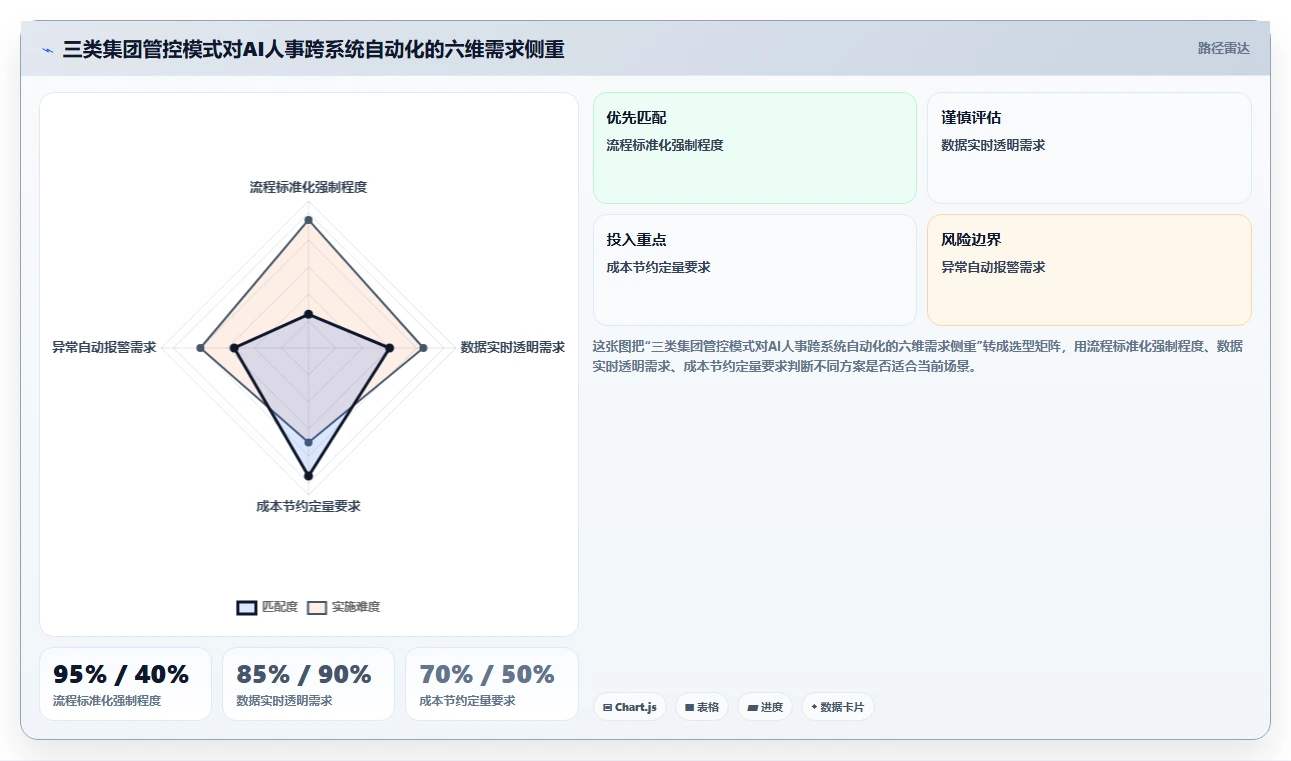The height and width of the screenshot is (761, 1291).
Task: Click the description paragraph beginning 这张图把
Action: click(918, 355)
